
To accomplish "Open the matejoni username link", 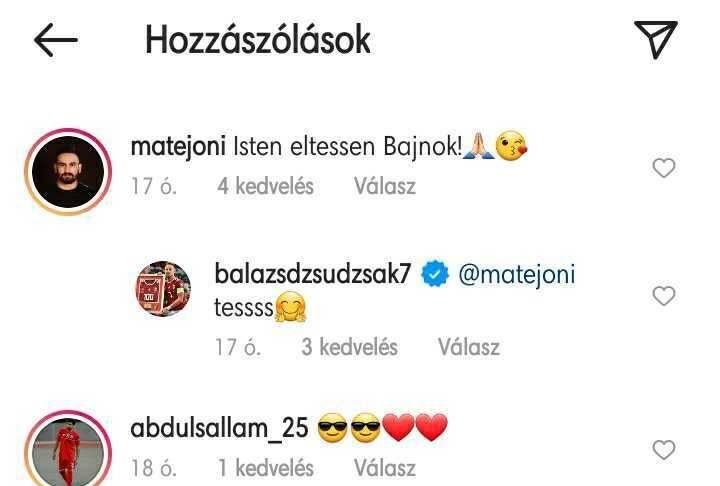I will tap(178, 147).
